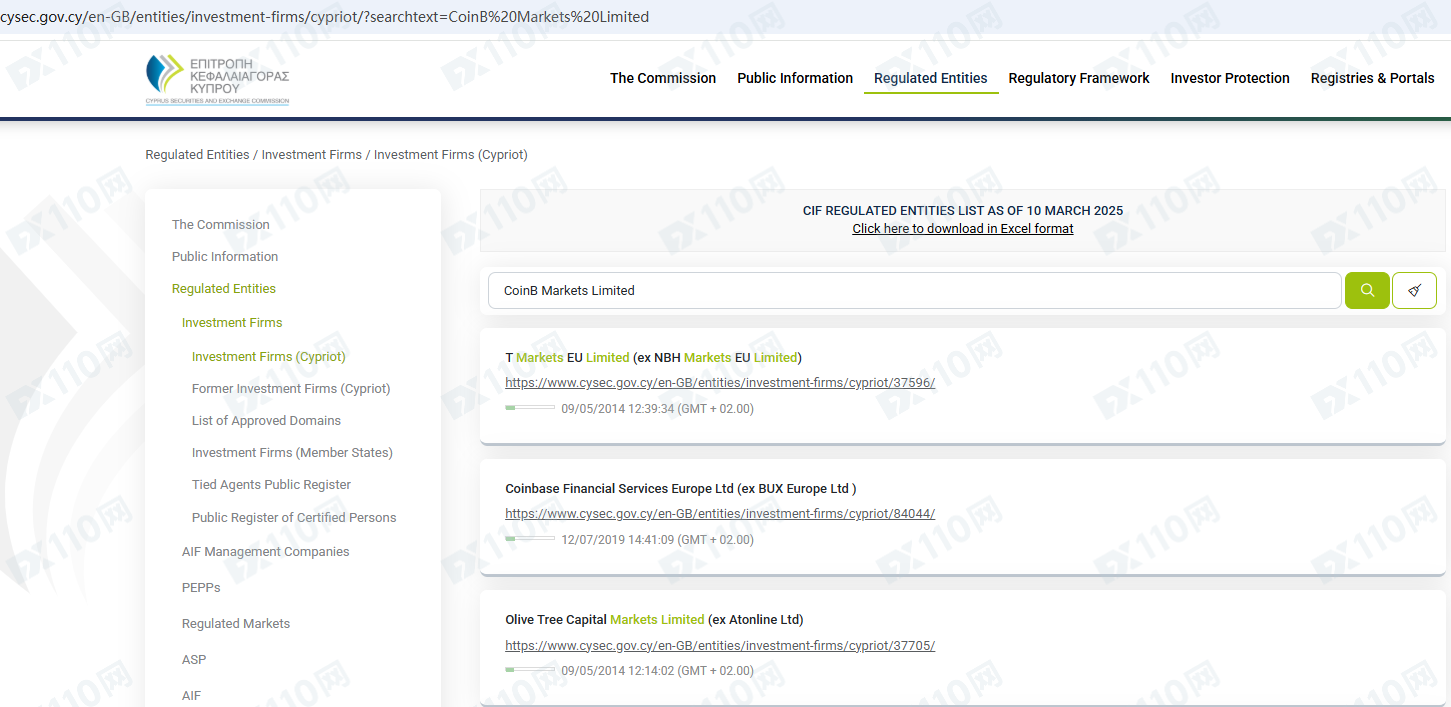Viewport: 1451px width, 707px height.
Task: Select The Commission in the sidebar
Action: coord(221,225)
